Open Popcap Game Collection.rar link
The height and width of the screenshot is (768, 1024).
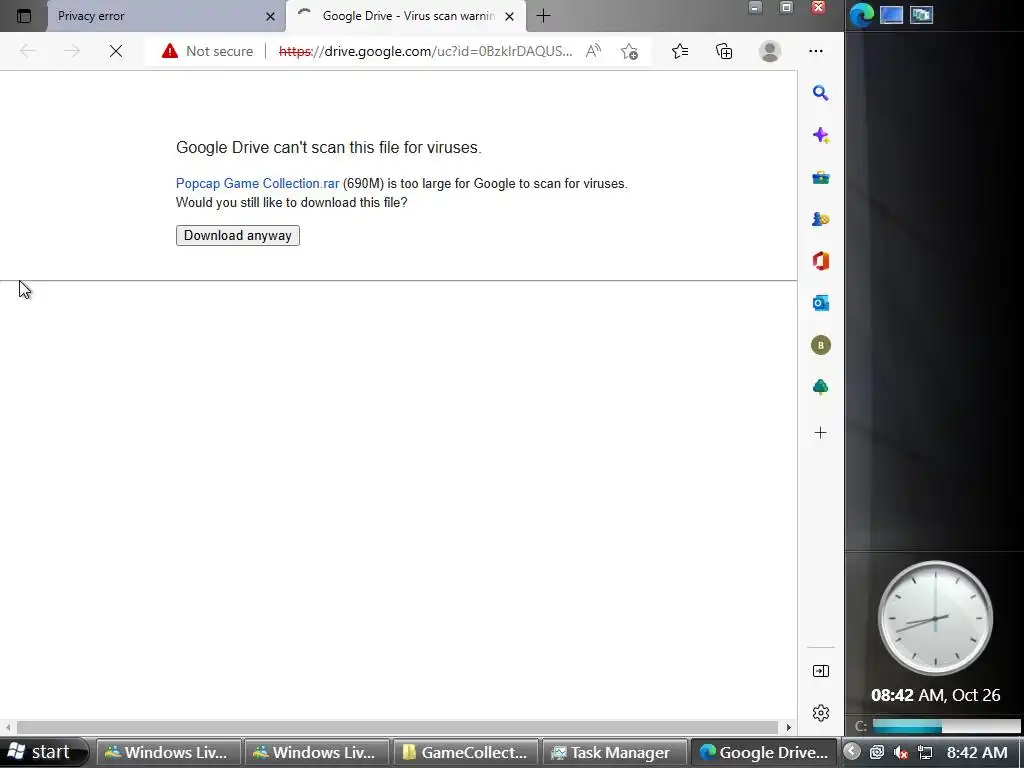tap(257, 184)
